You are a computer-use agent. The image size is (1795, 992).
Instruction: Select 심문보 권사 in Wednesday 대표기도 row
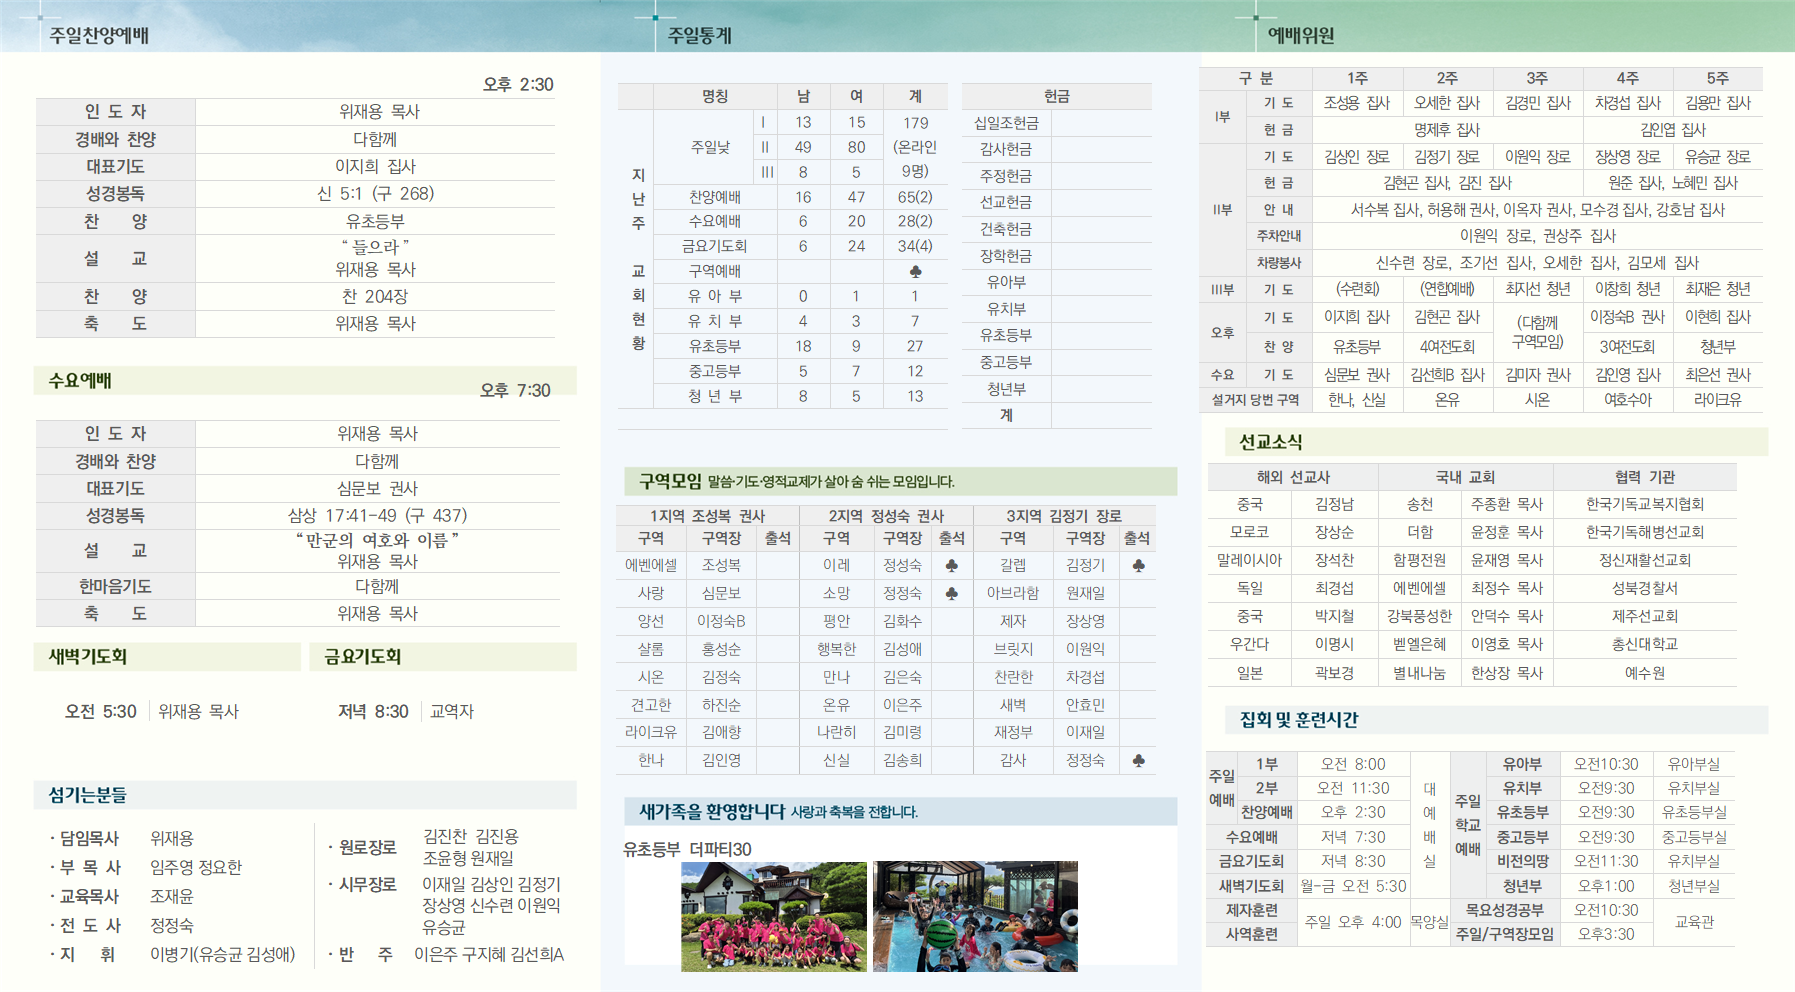[x=377, y=489]
